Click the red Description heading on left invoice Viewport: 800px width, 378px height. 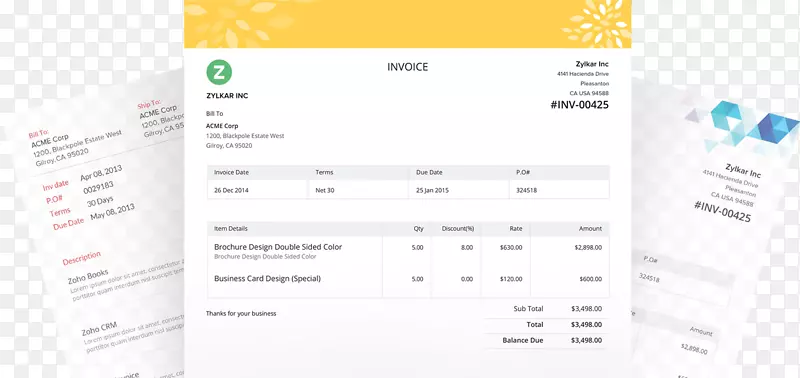coord(82,258)
